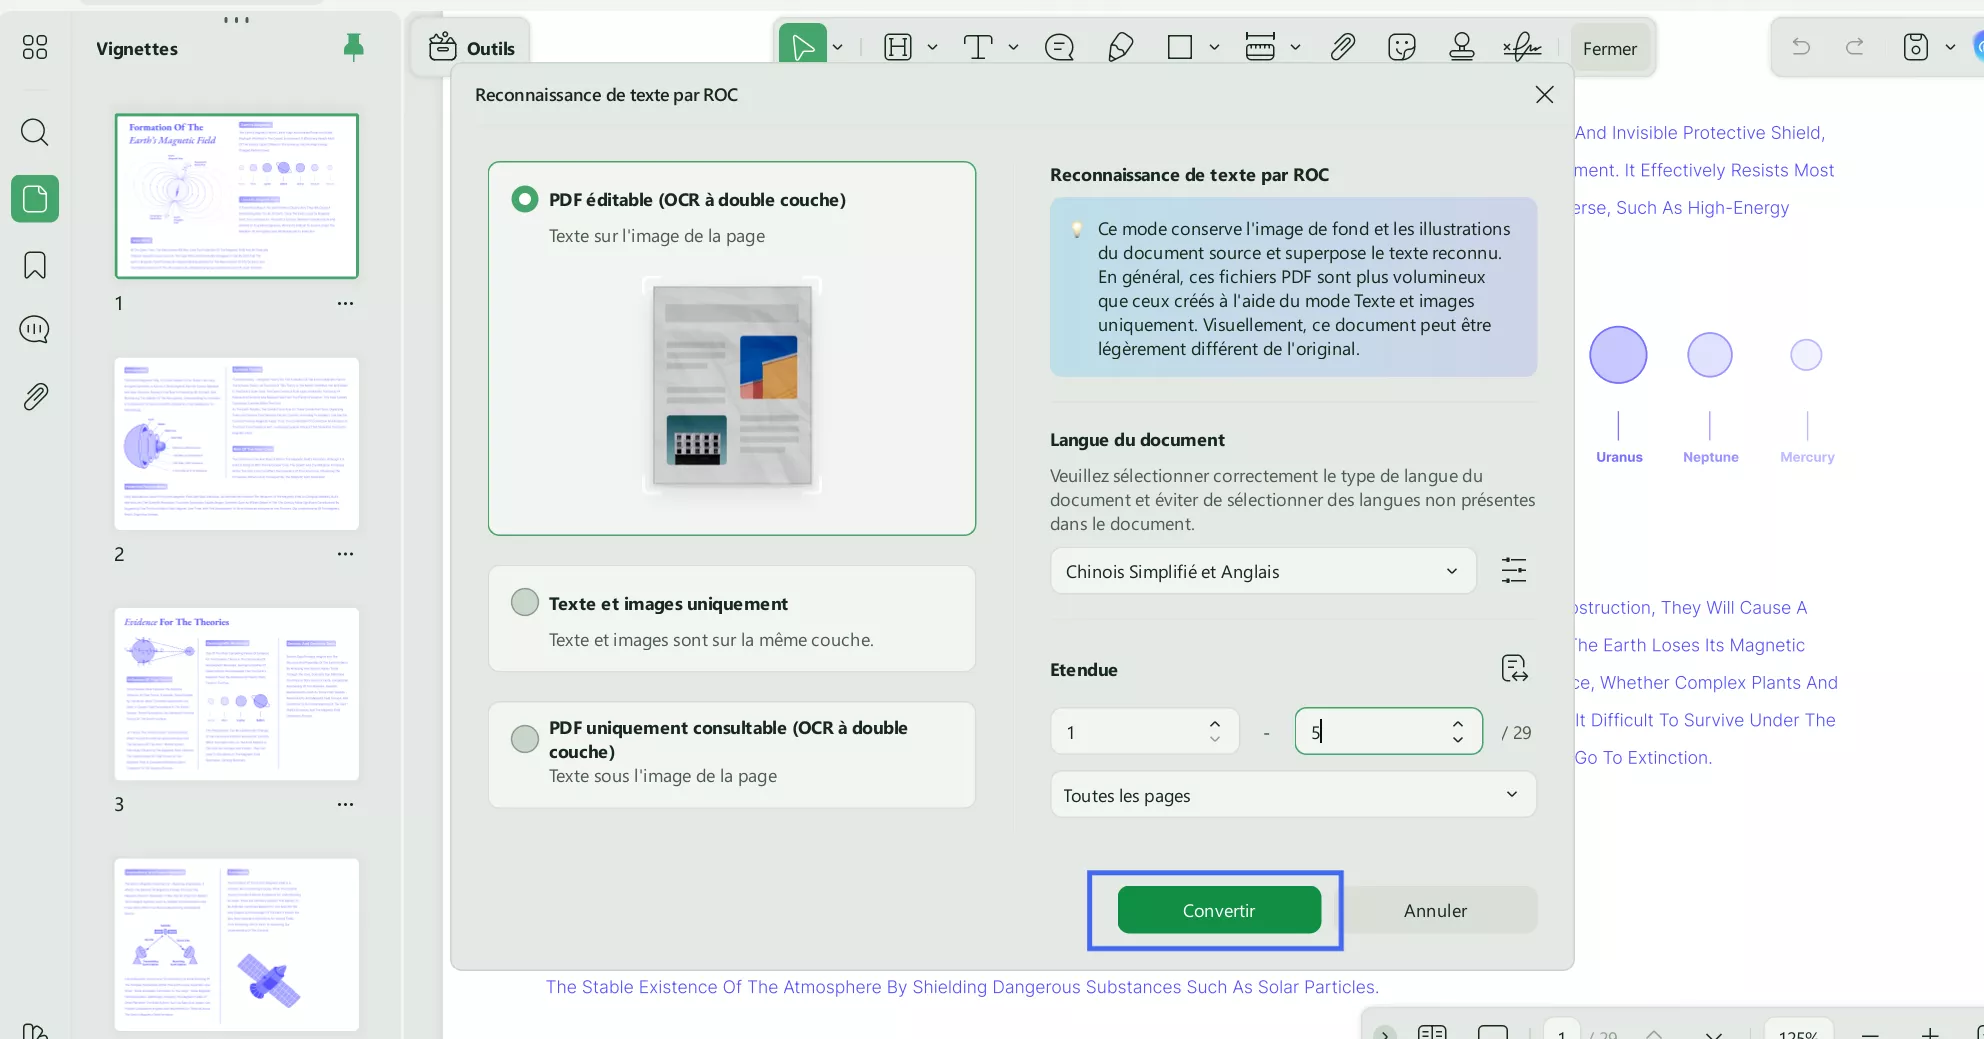This screenshot has height=1039, width=1984.
Task: Open more options for page 2 thumbnail
Action: (x=345, y=554)
